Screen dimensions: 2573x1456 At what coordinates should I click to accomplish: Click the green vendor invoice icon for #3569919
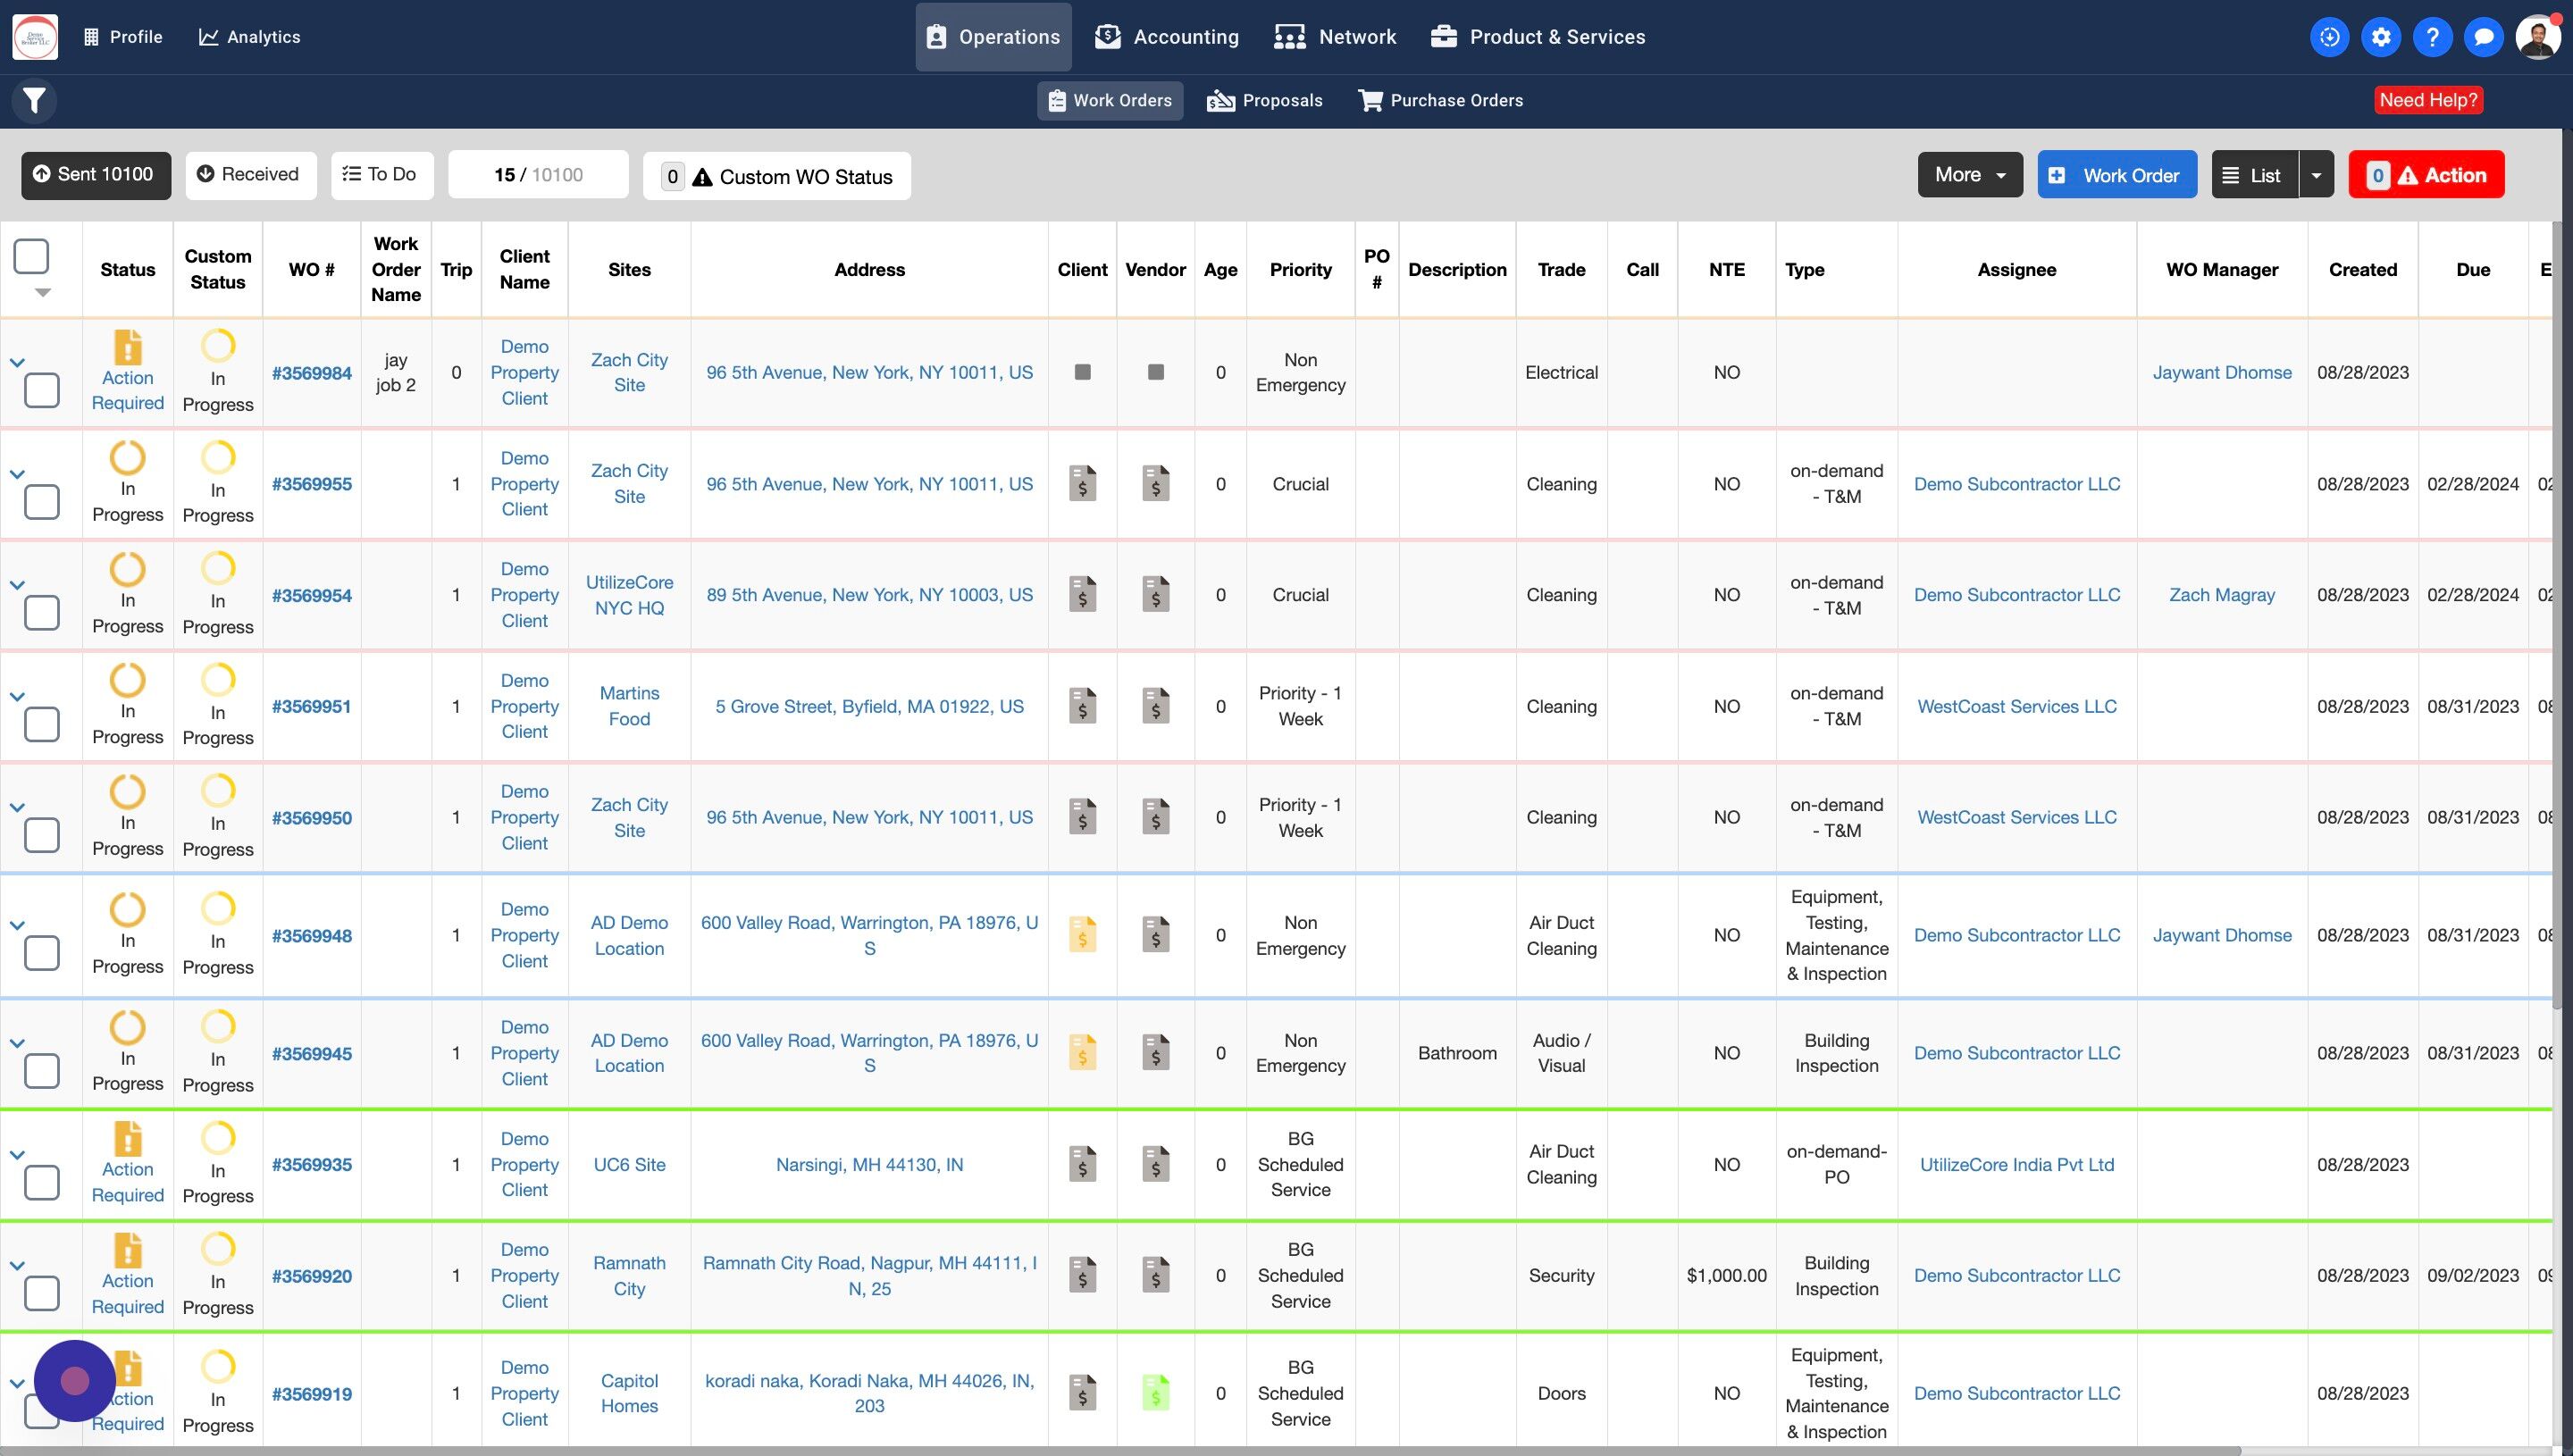tap(1155, 1392)
